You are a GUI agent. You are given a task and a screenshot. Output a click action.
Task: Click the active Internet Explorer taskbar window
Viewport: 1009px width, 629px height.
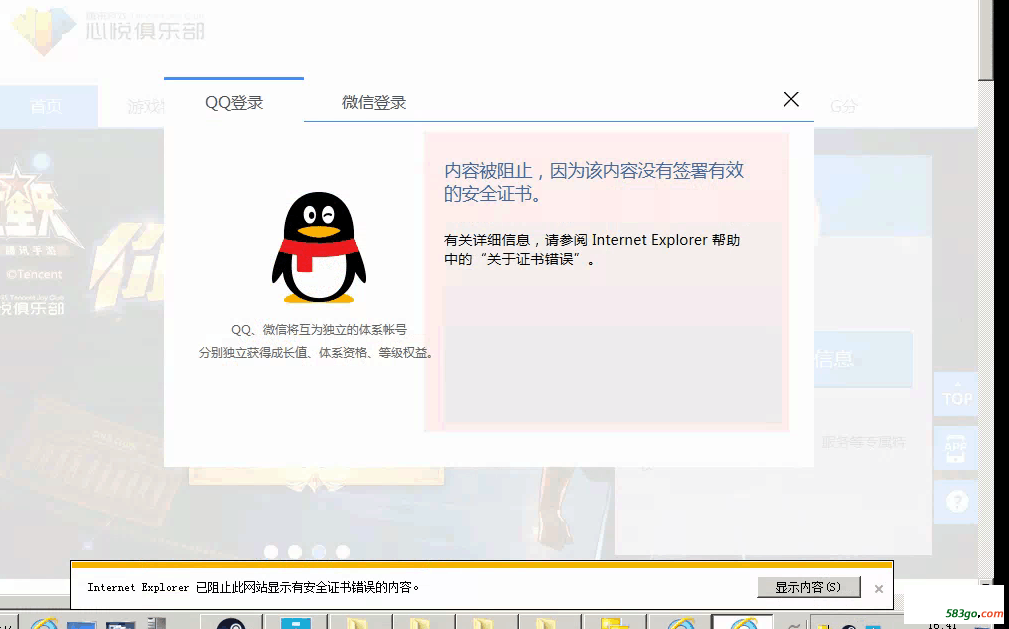[743, 622]
